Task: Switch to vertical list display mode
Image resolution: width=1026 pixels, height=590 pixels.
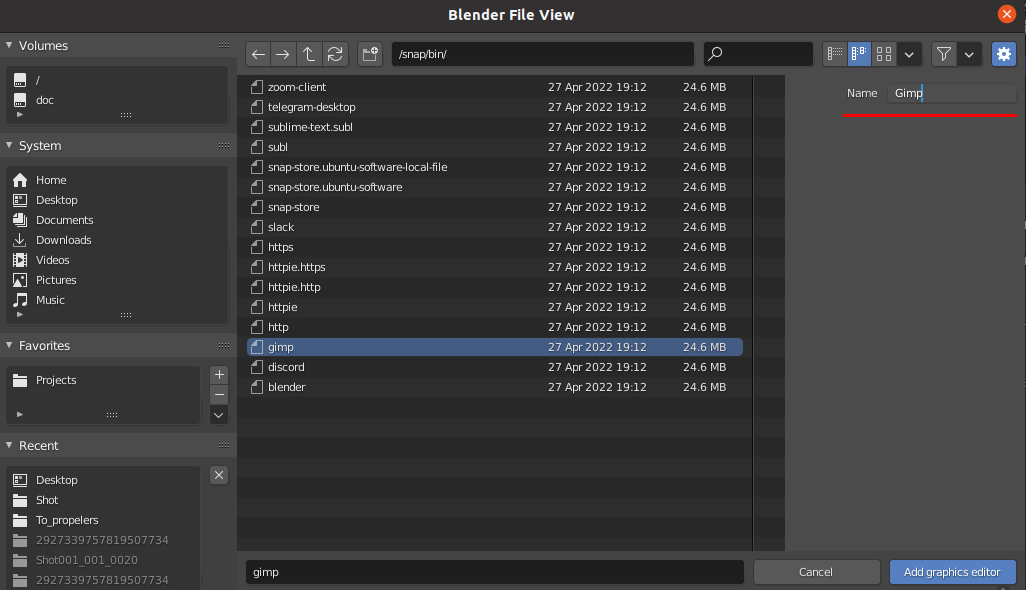Action: tap(835, 54)
